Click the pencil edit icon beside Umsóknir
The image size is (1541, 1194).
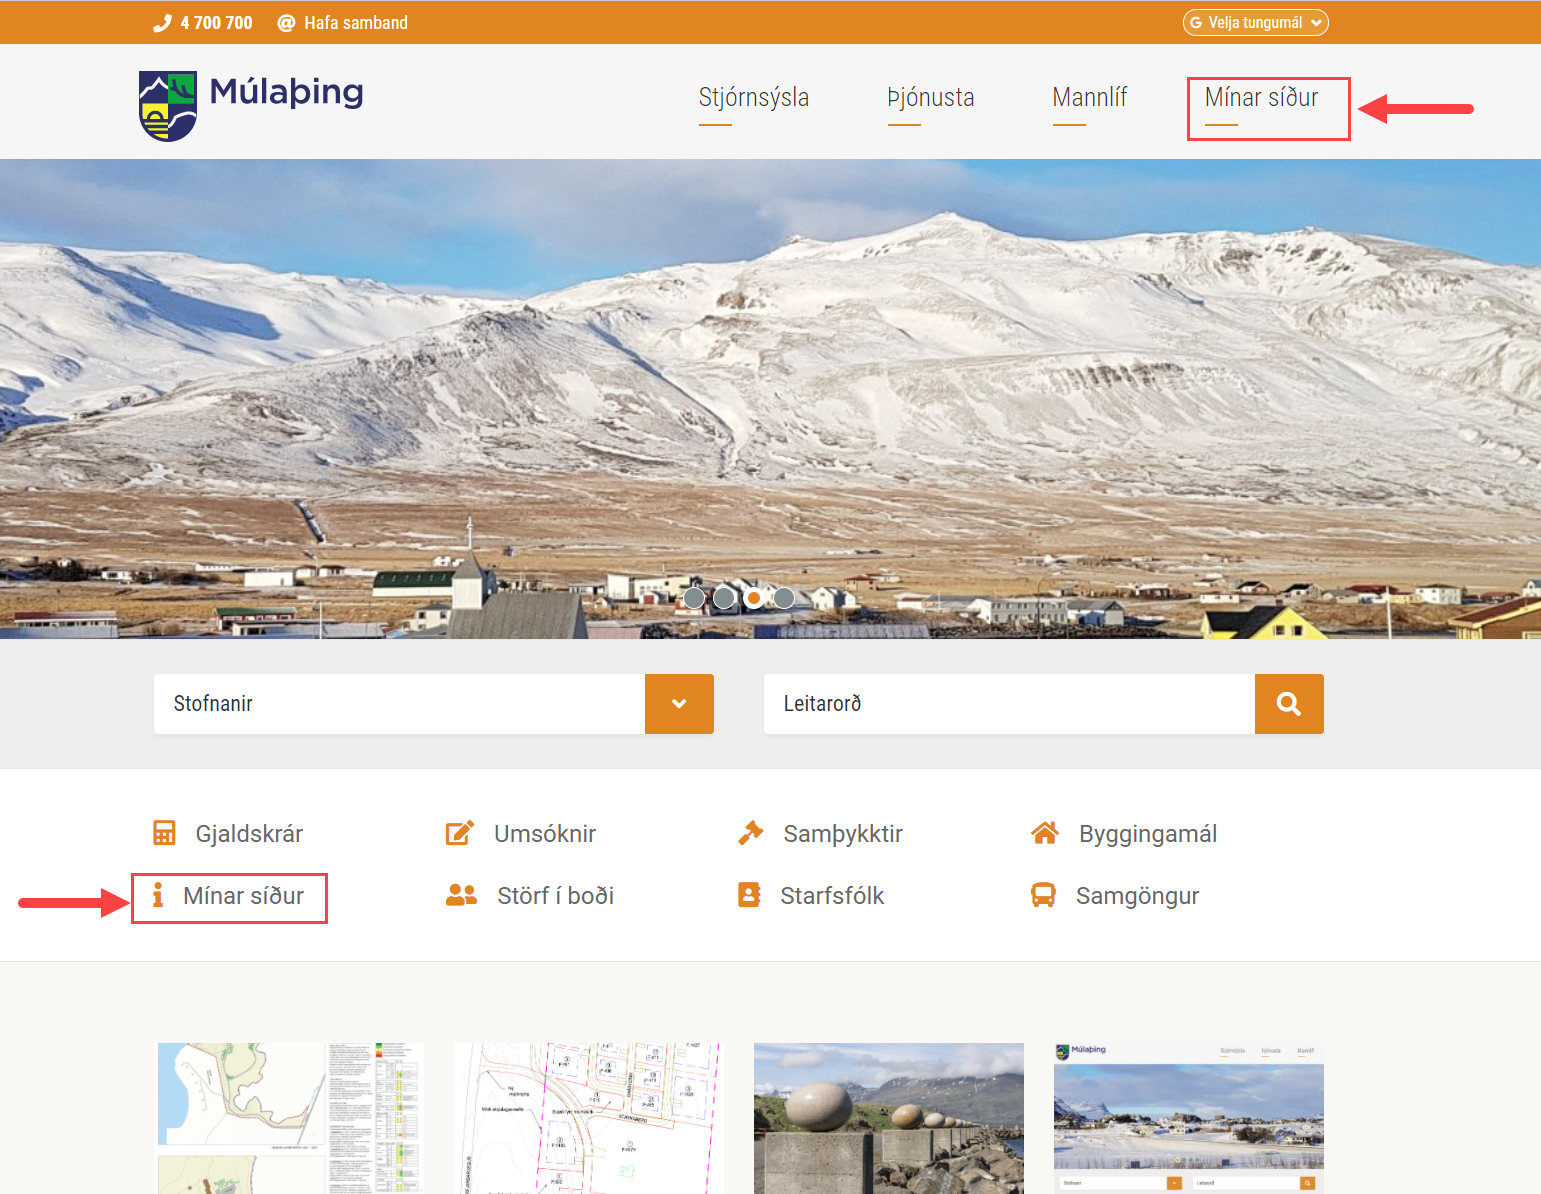459,833
